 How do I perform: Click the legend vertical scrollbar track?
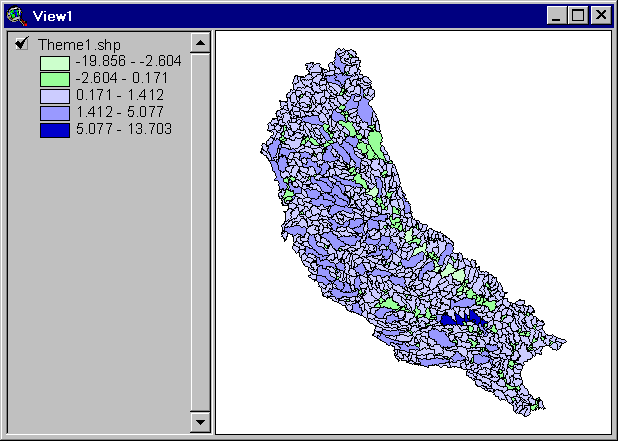point(199,230)
